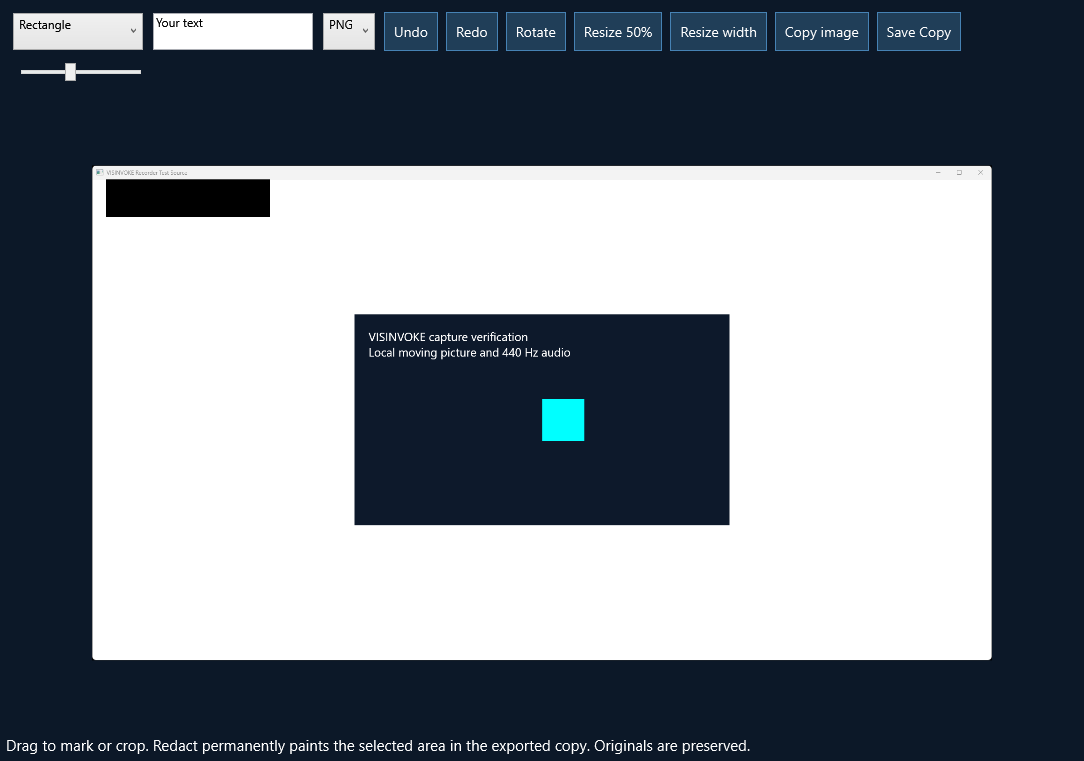The height and width of the screenshot is (761, 1084).
Task: Click the 'Your text' input field
Action: [x=232, y=31]
